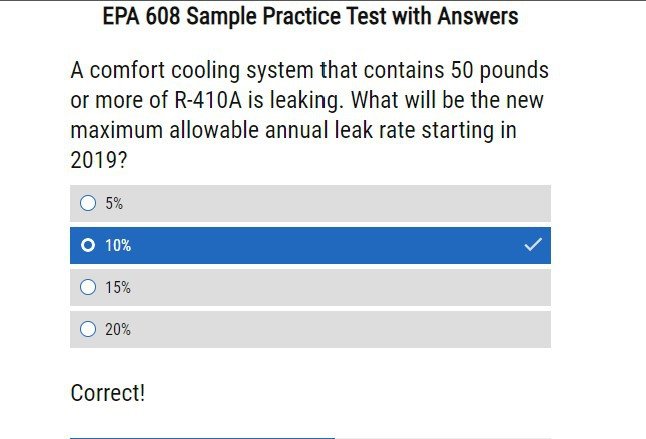Click the blue filled progress bar at bottom
Screen dimensions: 646x439
(x=202, y=438)
